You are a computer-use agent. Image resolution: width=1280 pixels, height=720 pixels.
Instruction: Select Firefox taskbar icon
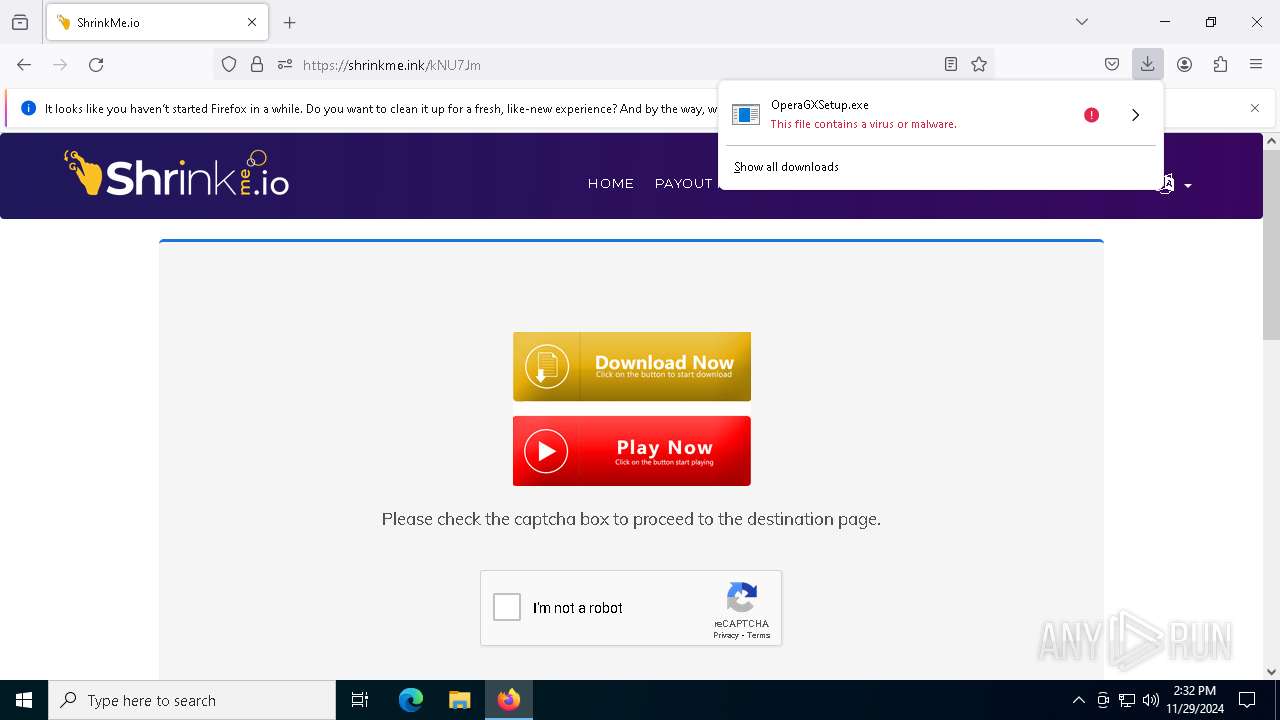(x=509, y=700)
